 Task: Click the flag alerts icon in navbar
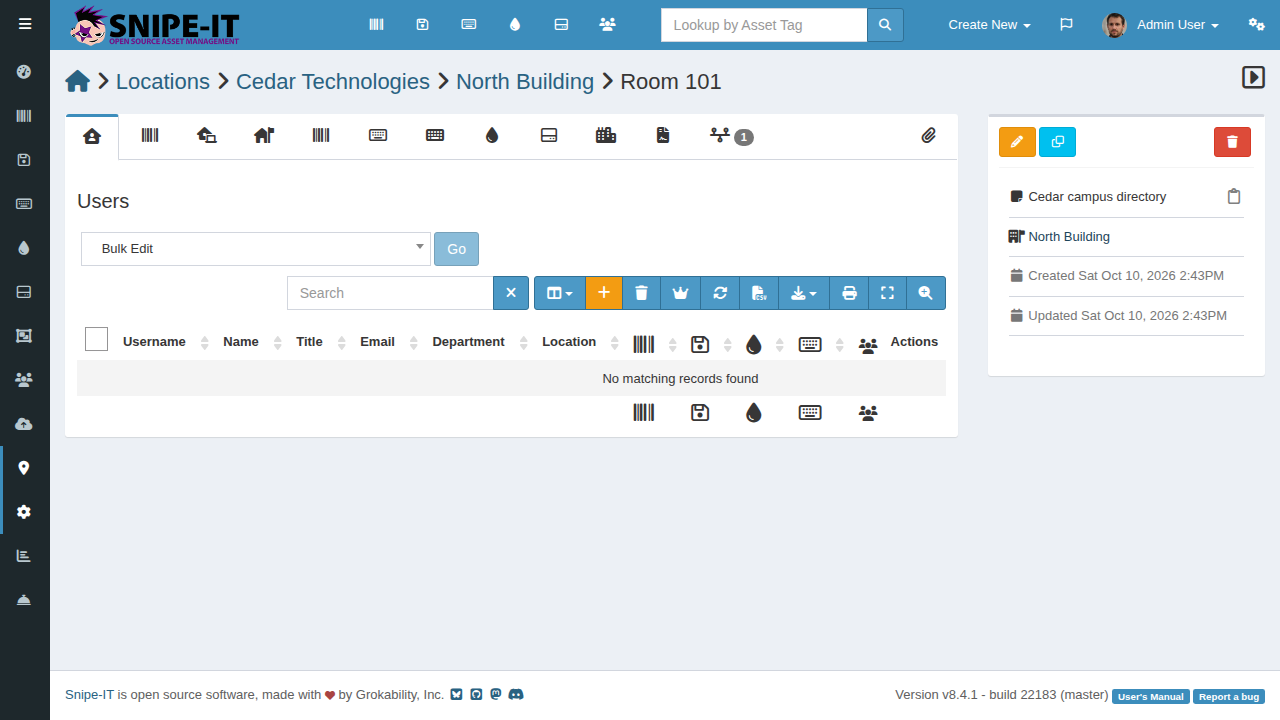point(1066,24)
